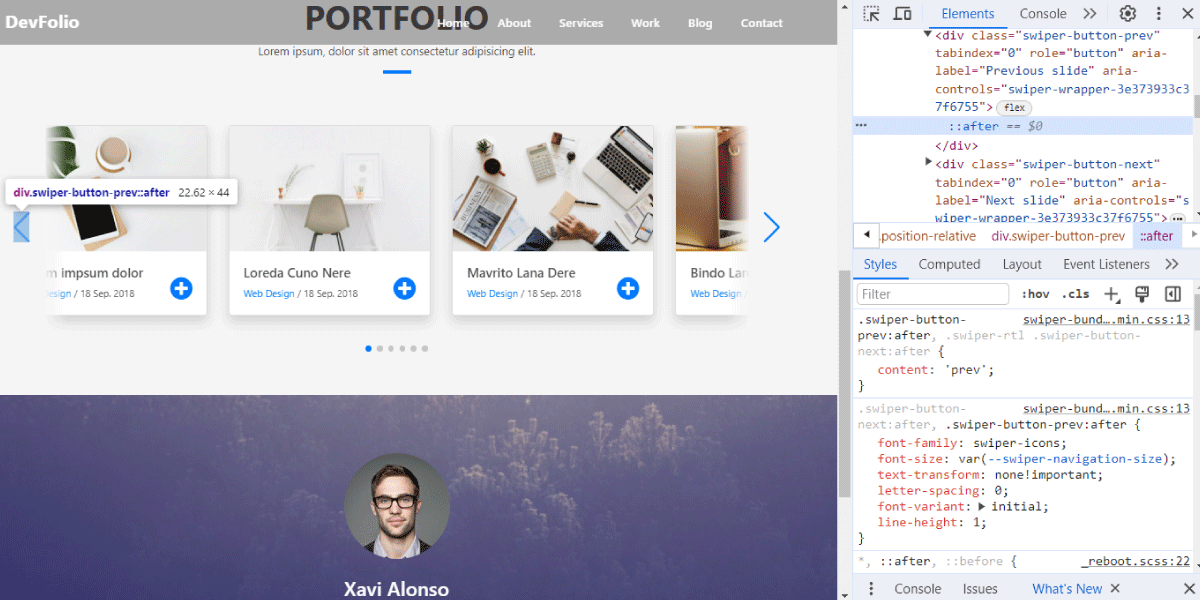This screenshot has height=600, width=1200.
Task: Open the Computed tab
Action: pos(949,264)
